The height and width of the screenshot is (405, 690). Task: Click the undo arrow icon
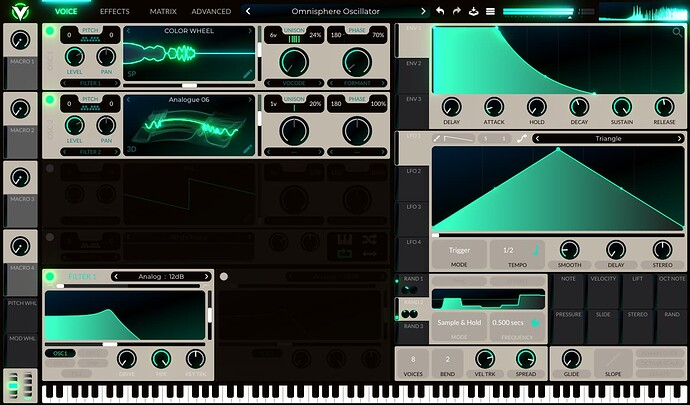[x=439, y=11]
